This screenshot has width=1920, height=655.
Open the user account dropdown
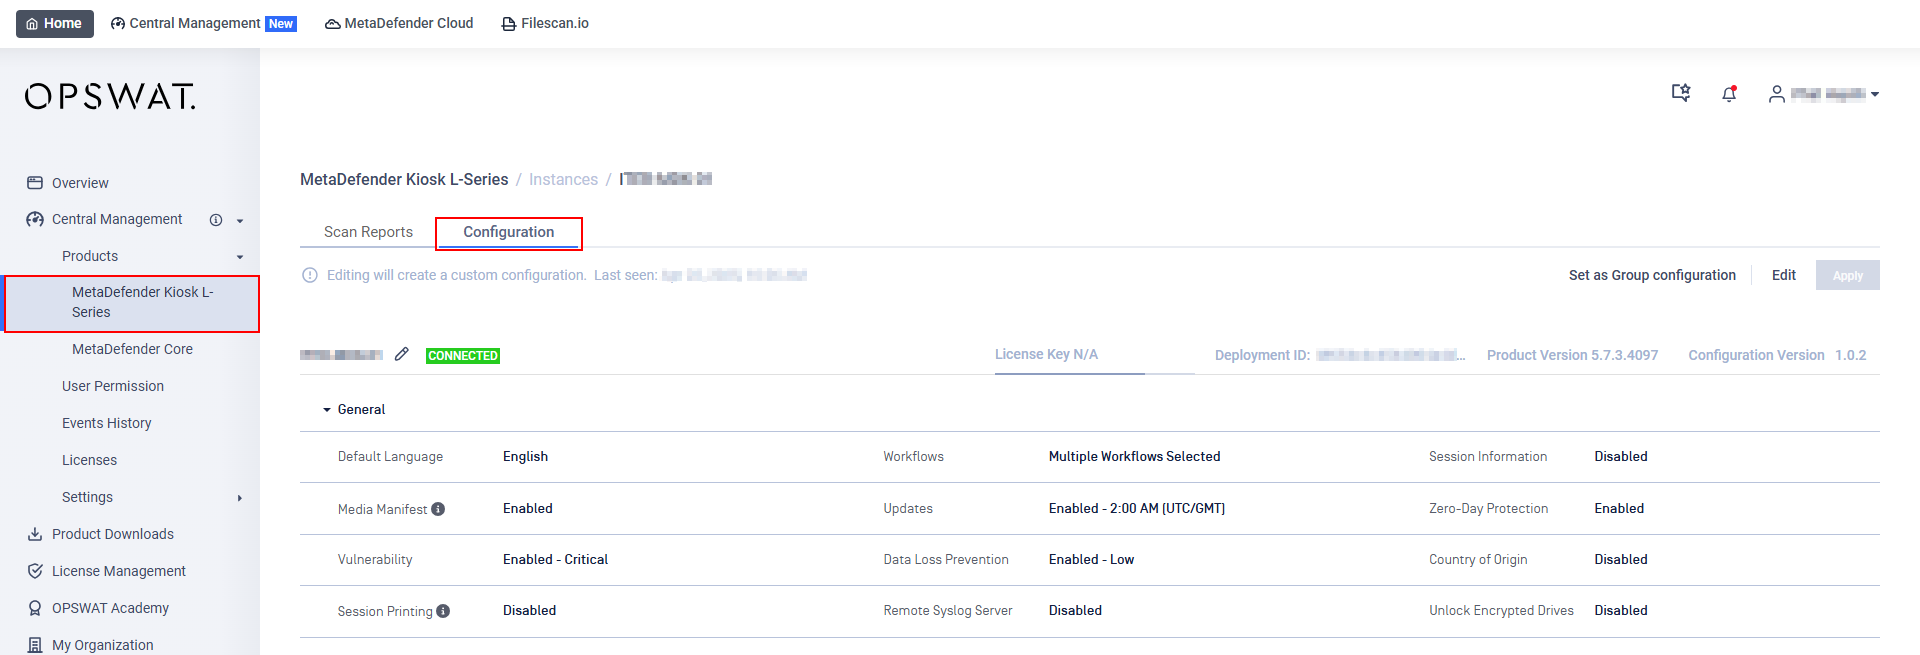pyautogui.click(x=1824, y=94)
